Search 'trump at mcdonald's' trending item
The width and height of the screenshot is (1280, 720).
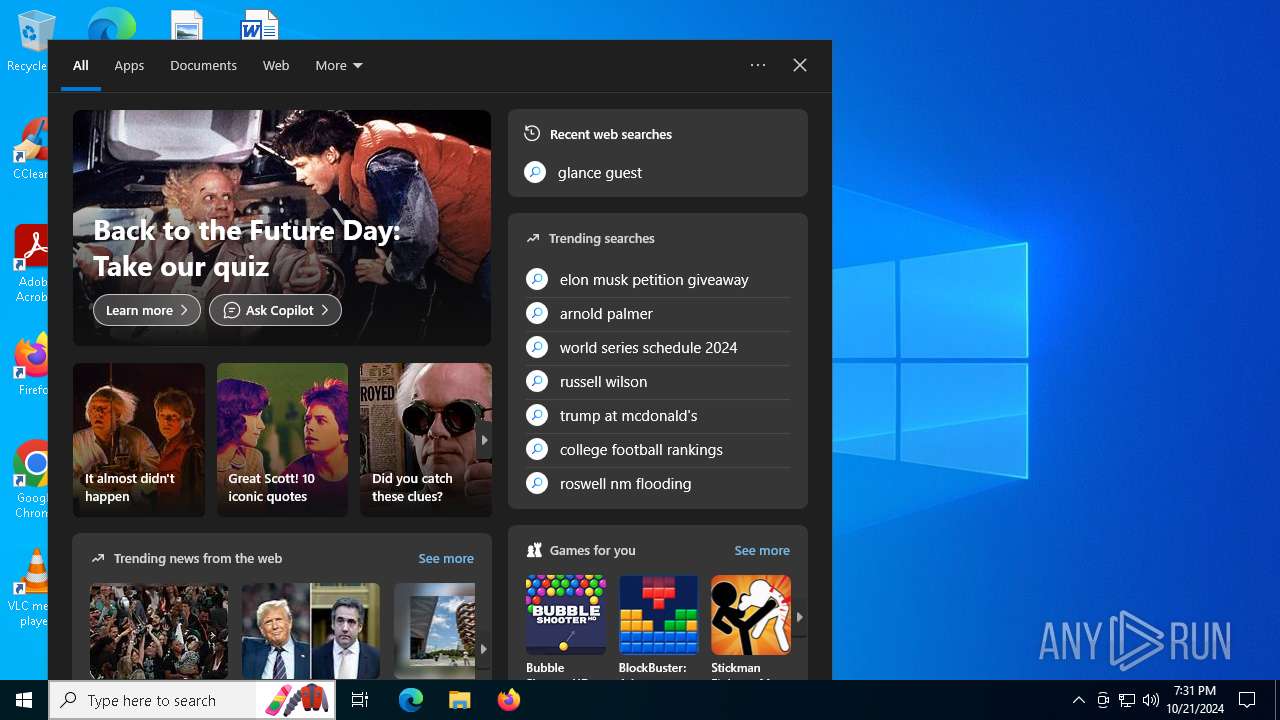coord(657,415)
